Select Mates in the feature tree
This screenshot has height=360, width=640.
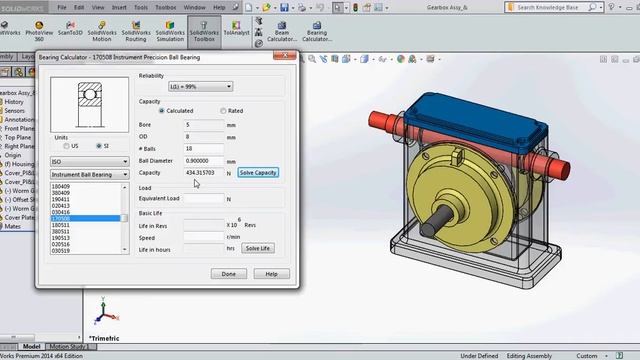click(12, 226)
